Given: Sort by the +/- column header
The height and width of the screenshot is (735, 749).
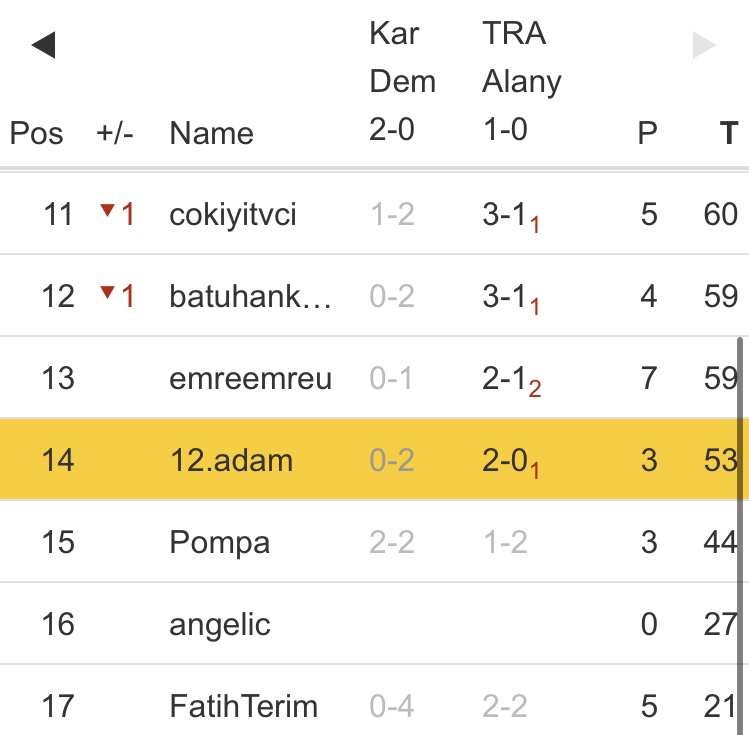Looking at the screenshot, I should [x=115, y=134].
